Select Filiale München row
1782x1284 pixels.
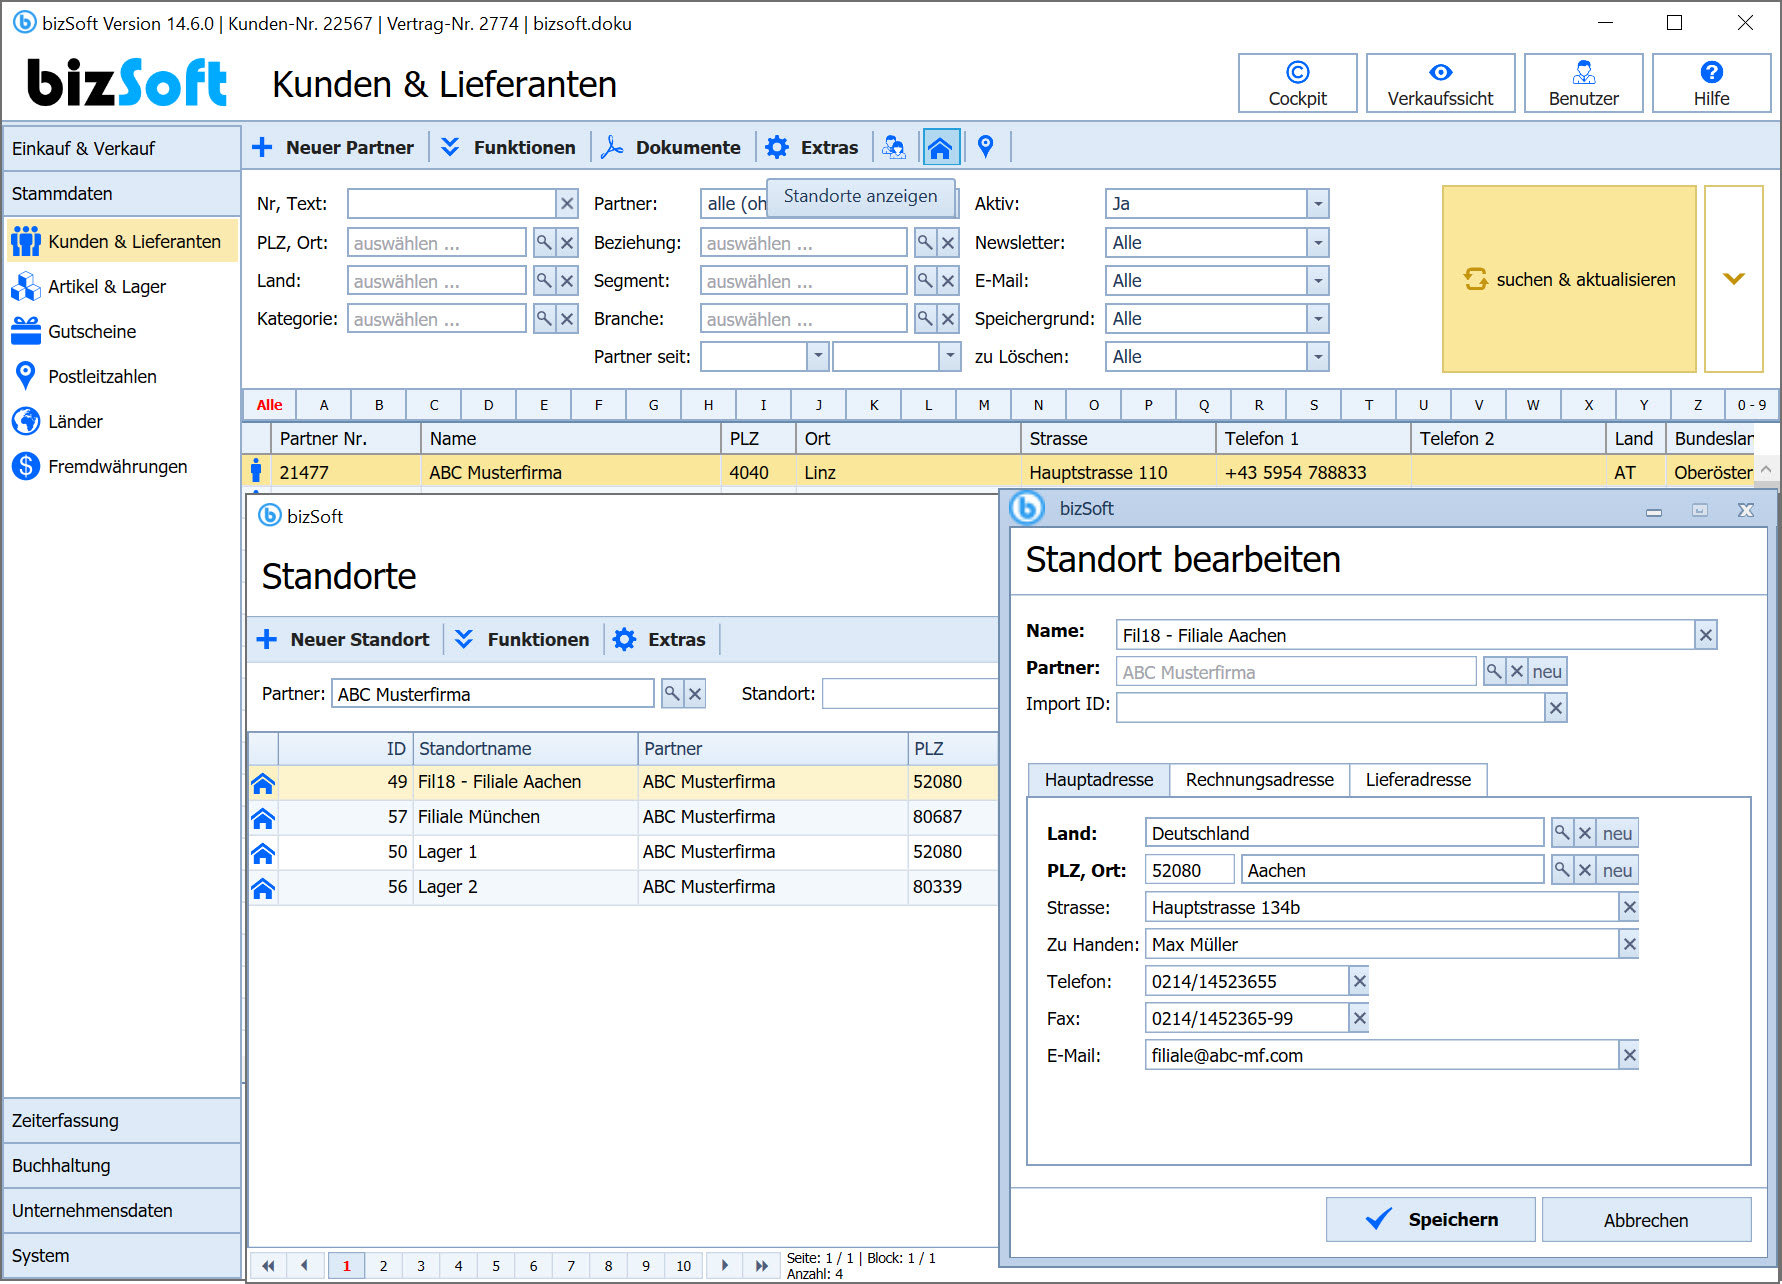pos(623,817)
